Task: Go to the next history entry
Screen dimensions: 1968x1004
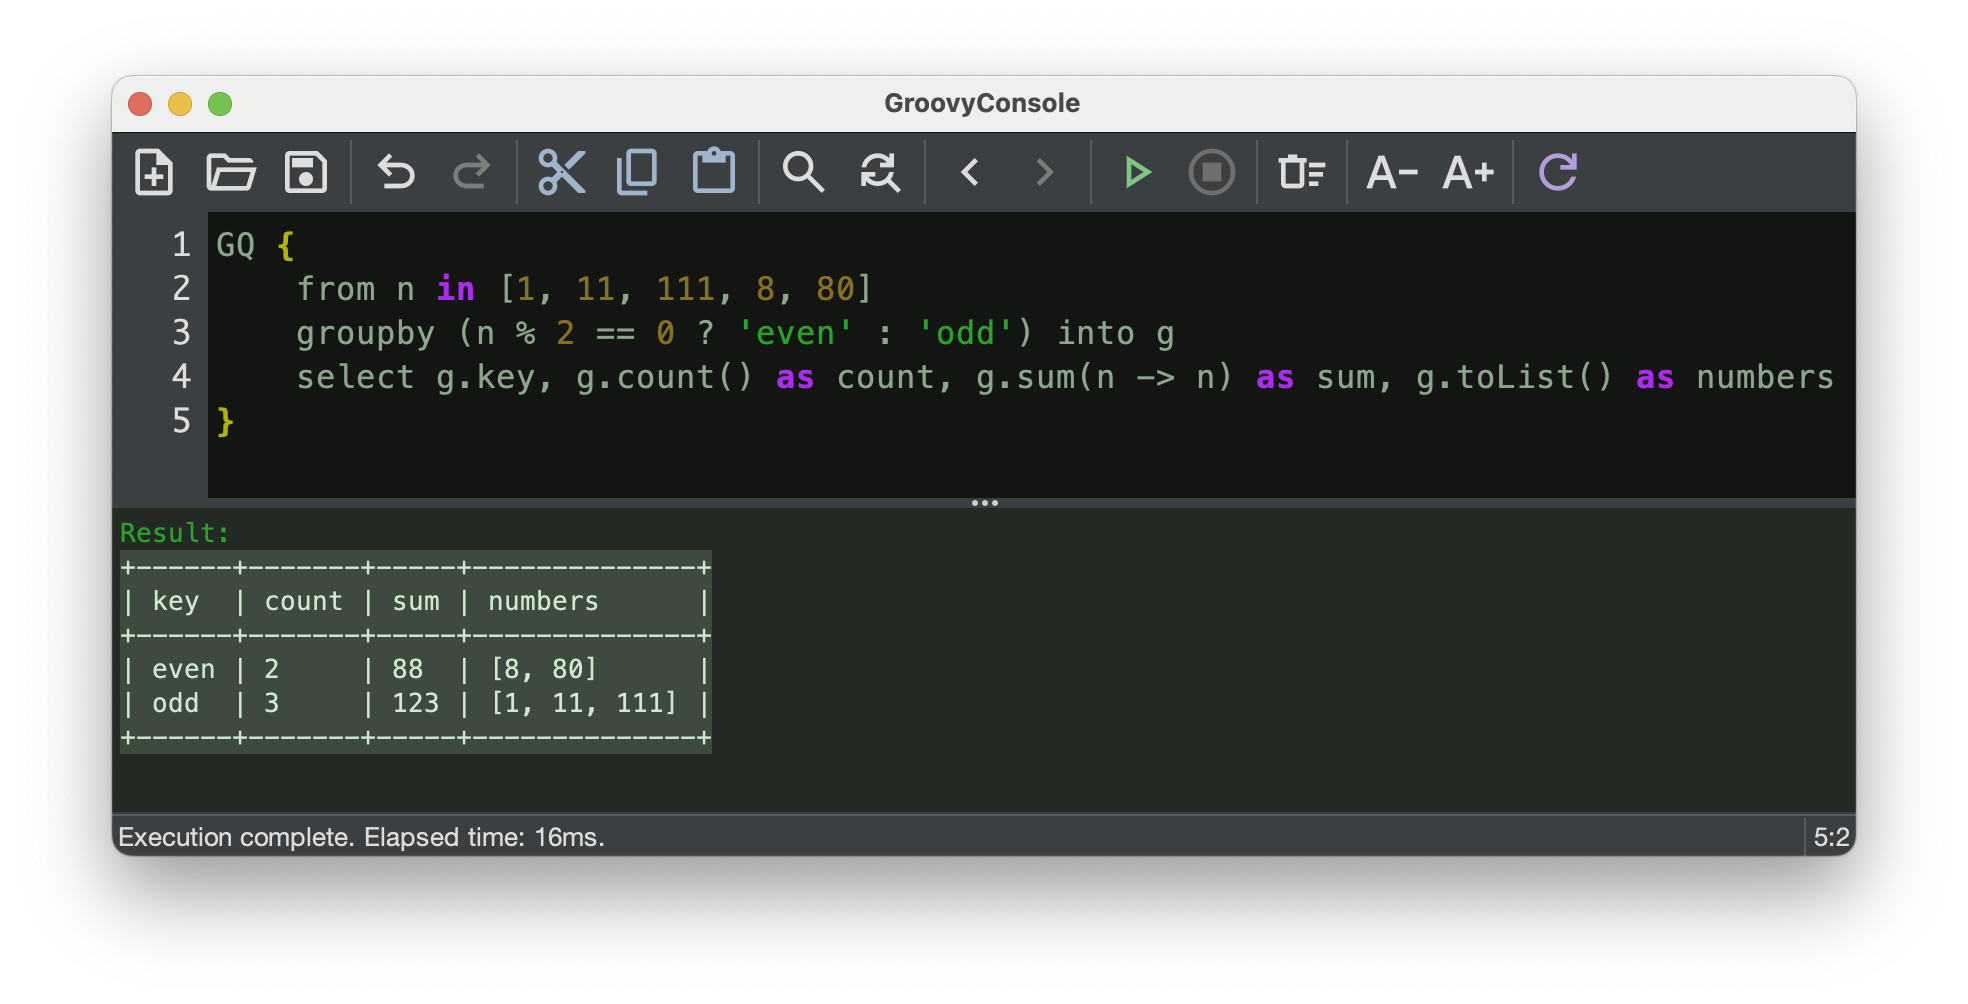Action: tap(1045, 172)
